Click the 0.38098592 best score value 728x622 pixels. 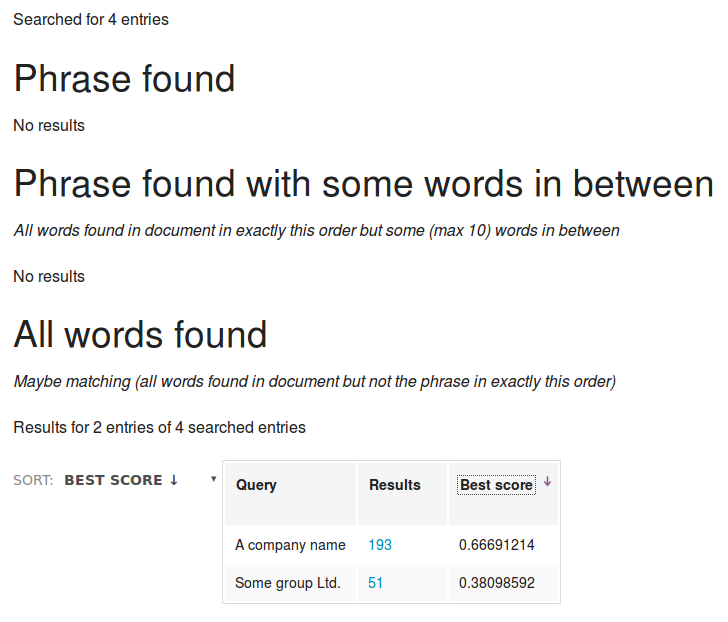point(497,583)
